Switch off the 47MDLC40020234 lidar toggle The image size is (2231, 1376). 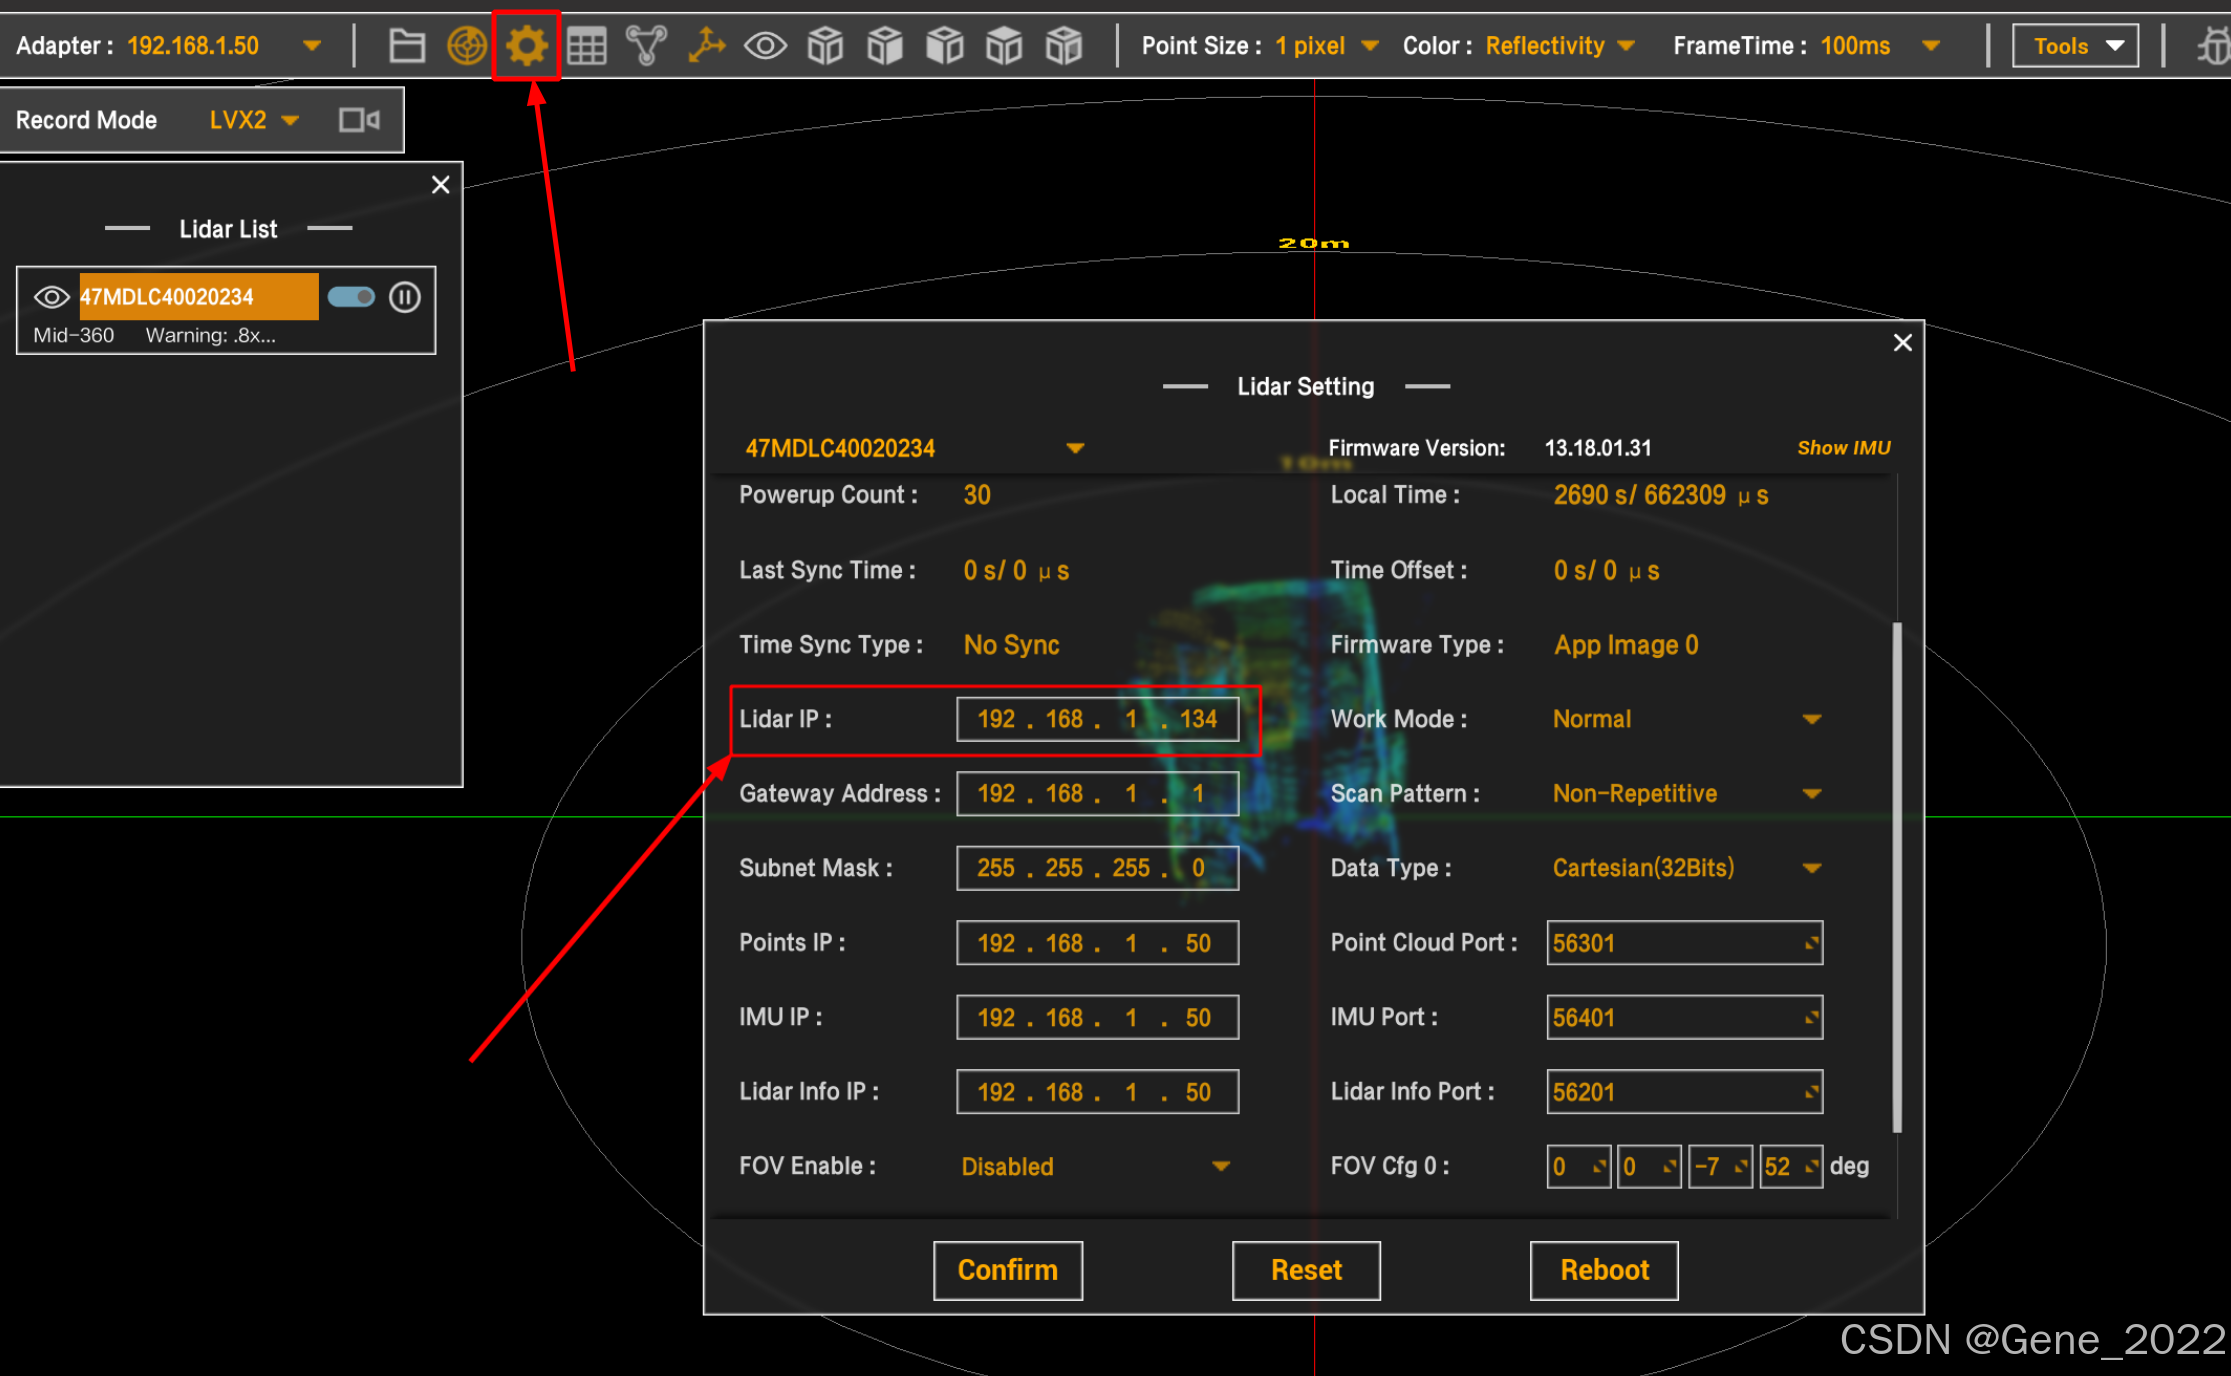pyautogui.click(x=351, y=297)
